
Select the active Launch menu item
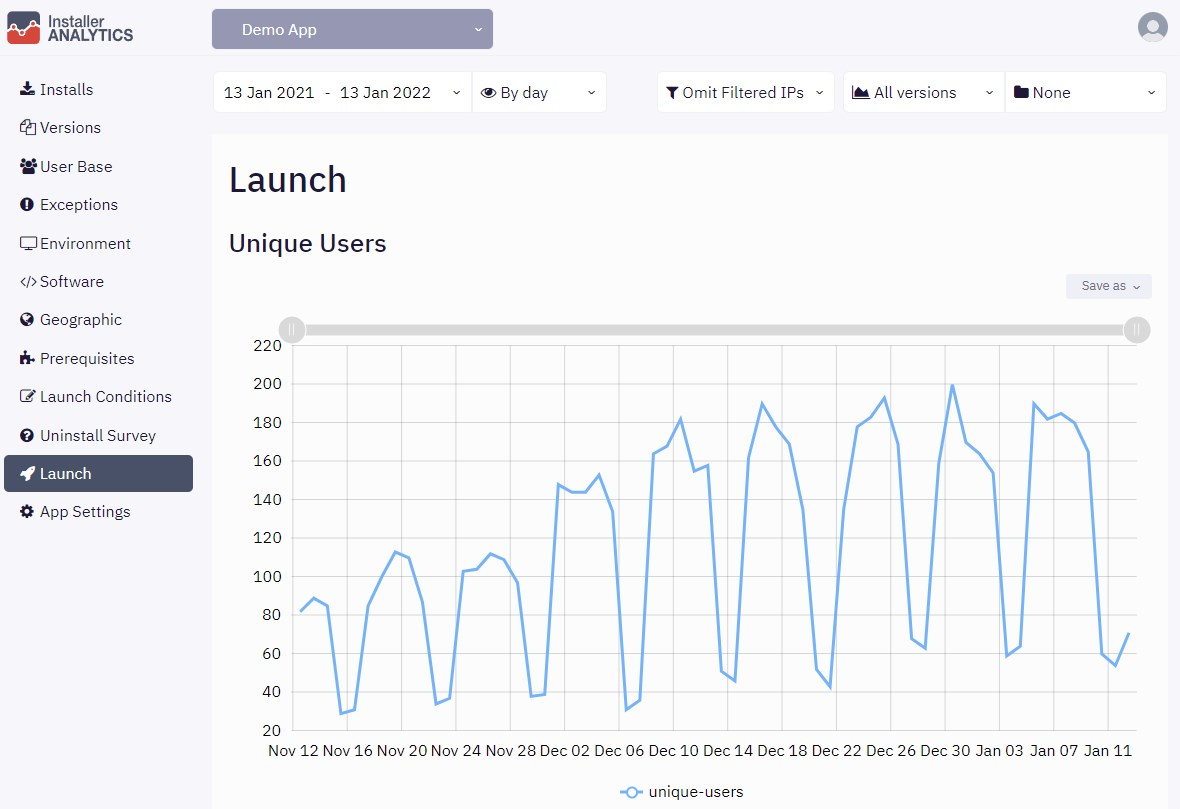pos(99,473)
